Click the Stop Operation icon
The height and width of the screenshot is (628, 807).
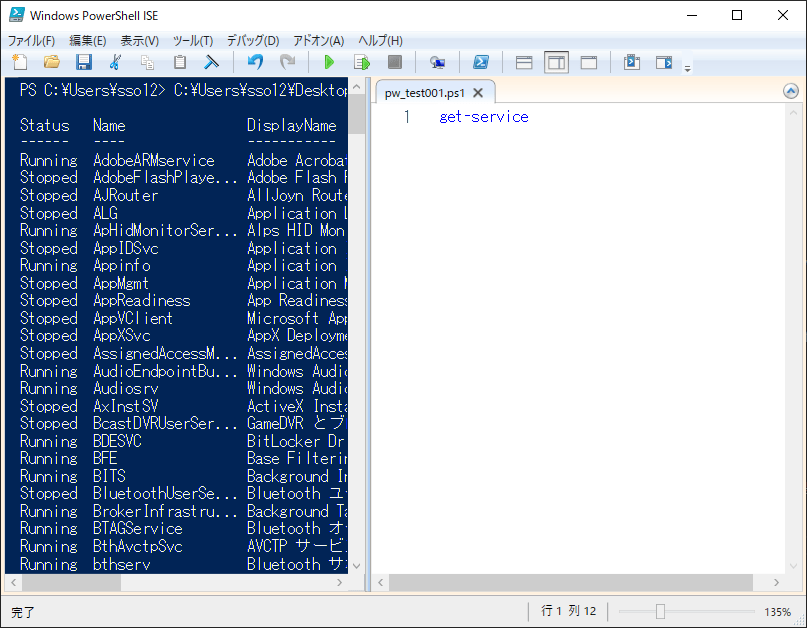(394, 62)
